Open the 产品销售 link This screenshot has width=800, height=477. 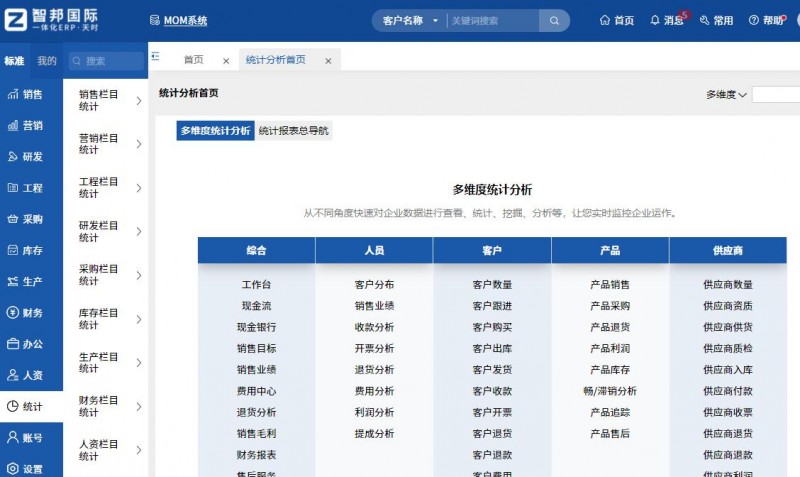coord(610,285)
